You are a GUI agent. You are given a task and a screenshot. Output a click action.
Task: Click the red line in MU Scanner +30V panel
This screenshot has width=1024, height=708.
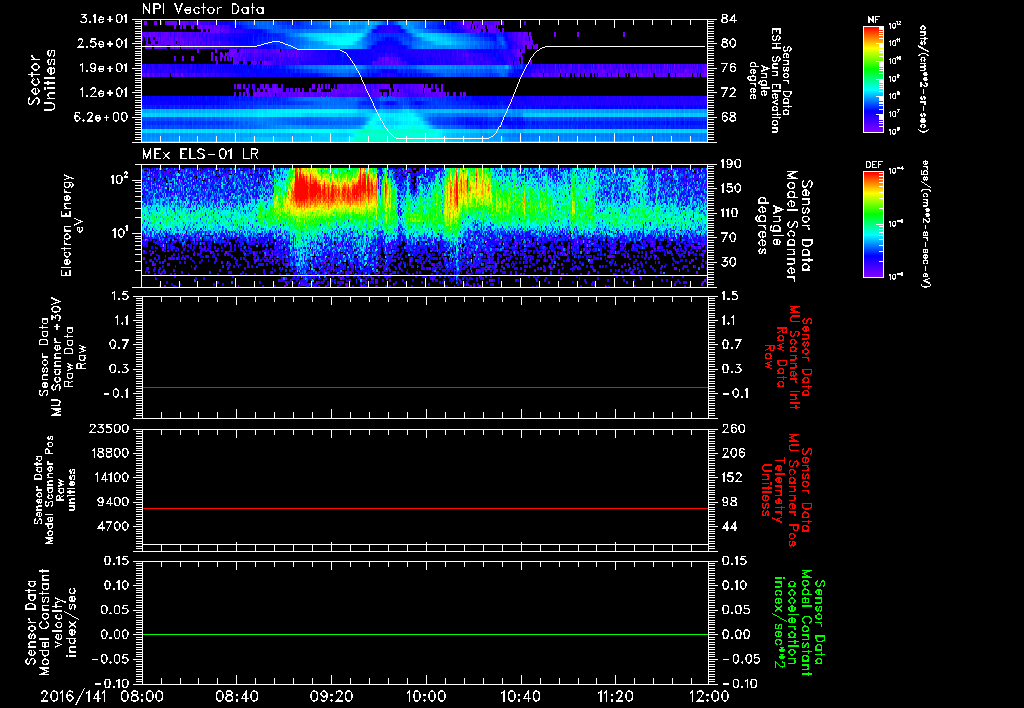click(x=425, y=387)
